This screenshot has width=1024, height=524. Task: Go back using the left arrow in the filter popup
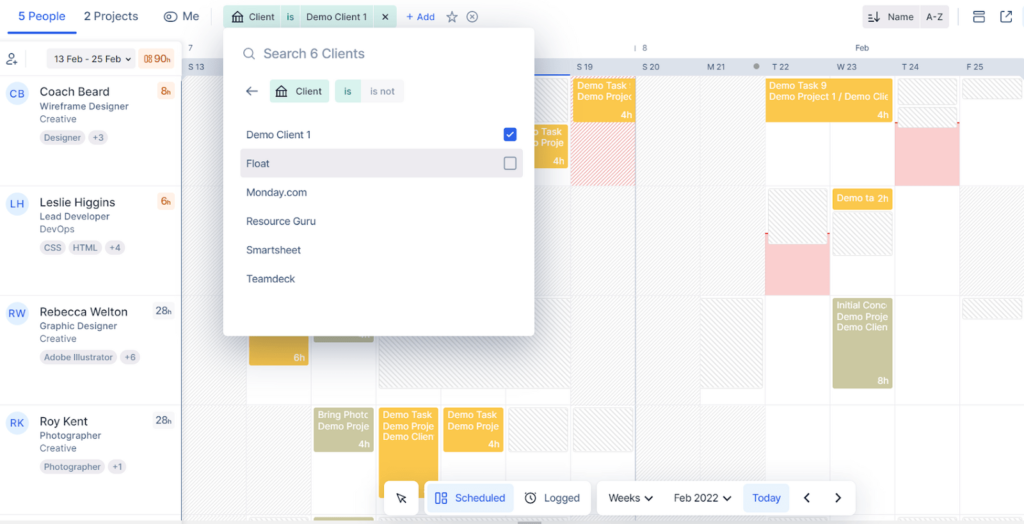point(252,91)
